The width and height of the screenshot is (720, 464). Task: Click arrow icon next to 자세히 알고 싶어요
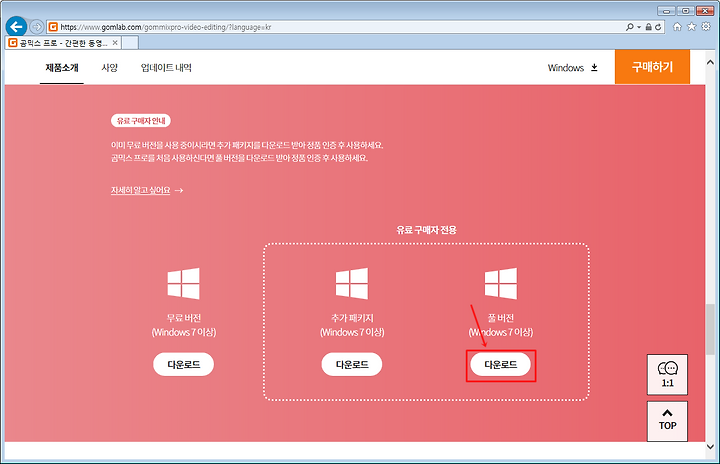tap(179, 190)
